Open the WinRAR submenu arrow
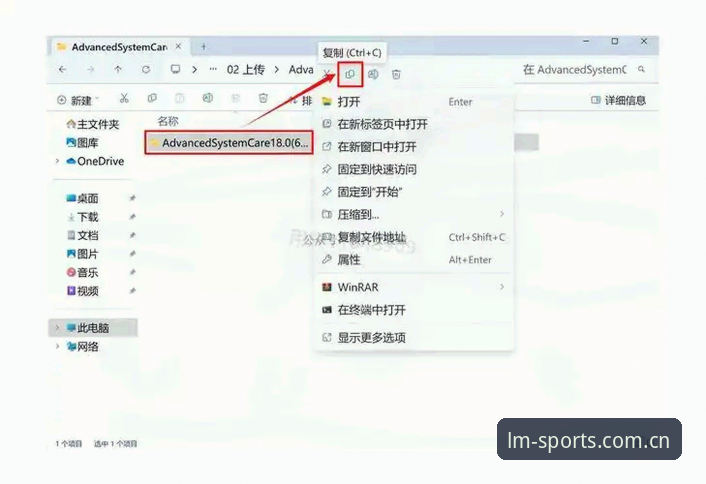Image resolution: width=706 pixels, height=484 pixels. point(502,287)
